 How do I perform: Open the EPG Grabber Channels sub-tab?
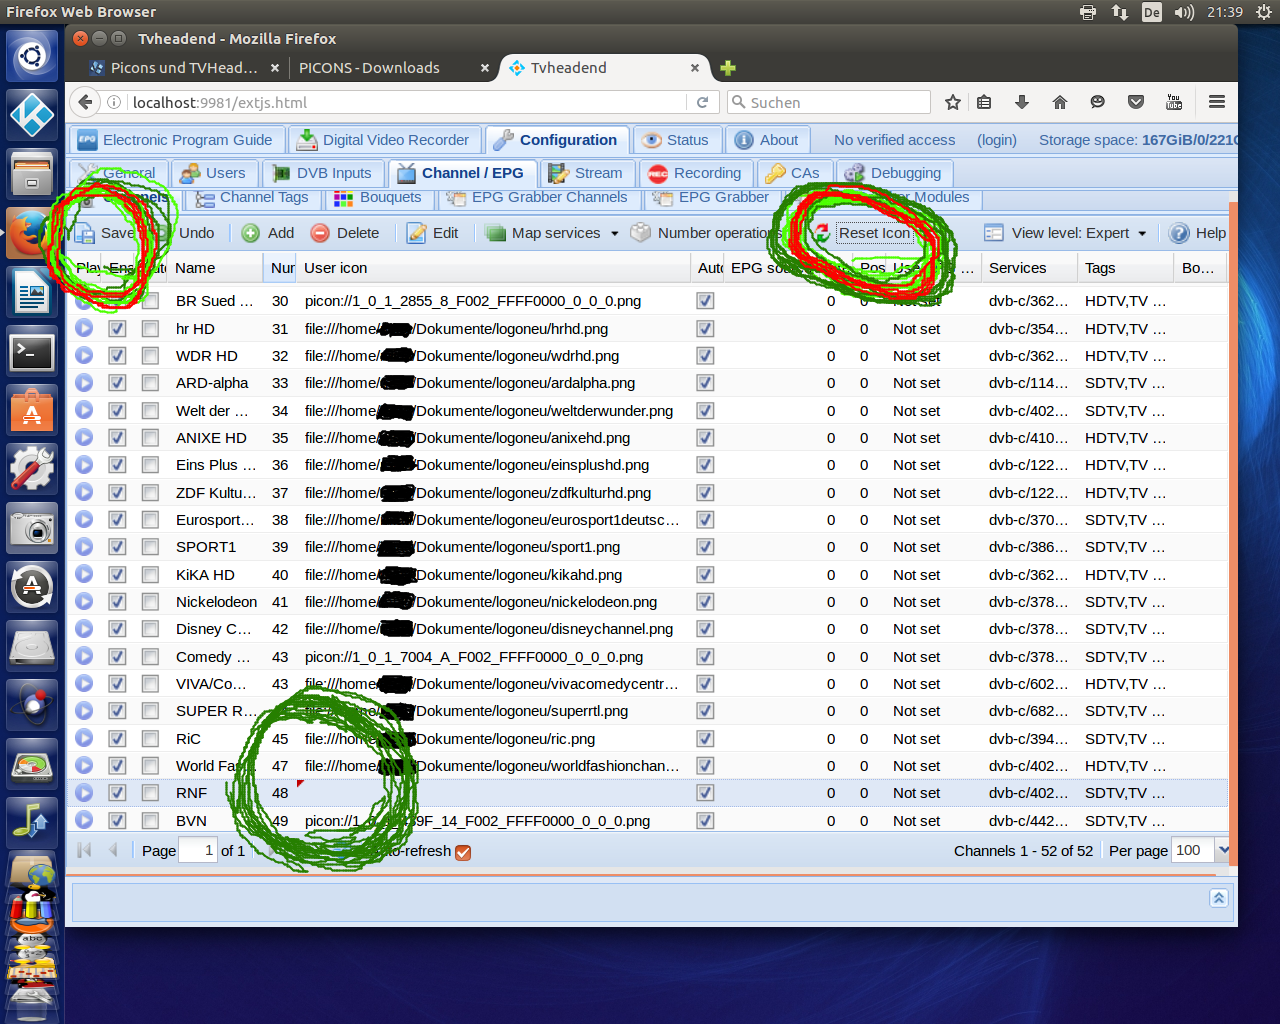point(537,198)
